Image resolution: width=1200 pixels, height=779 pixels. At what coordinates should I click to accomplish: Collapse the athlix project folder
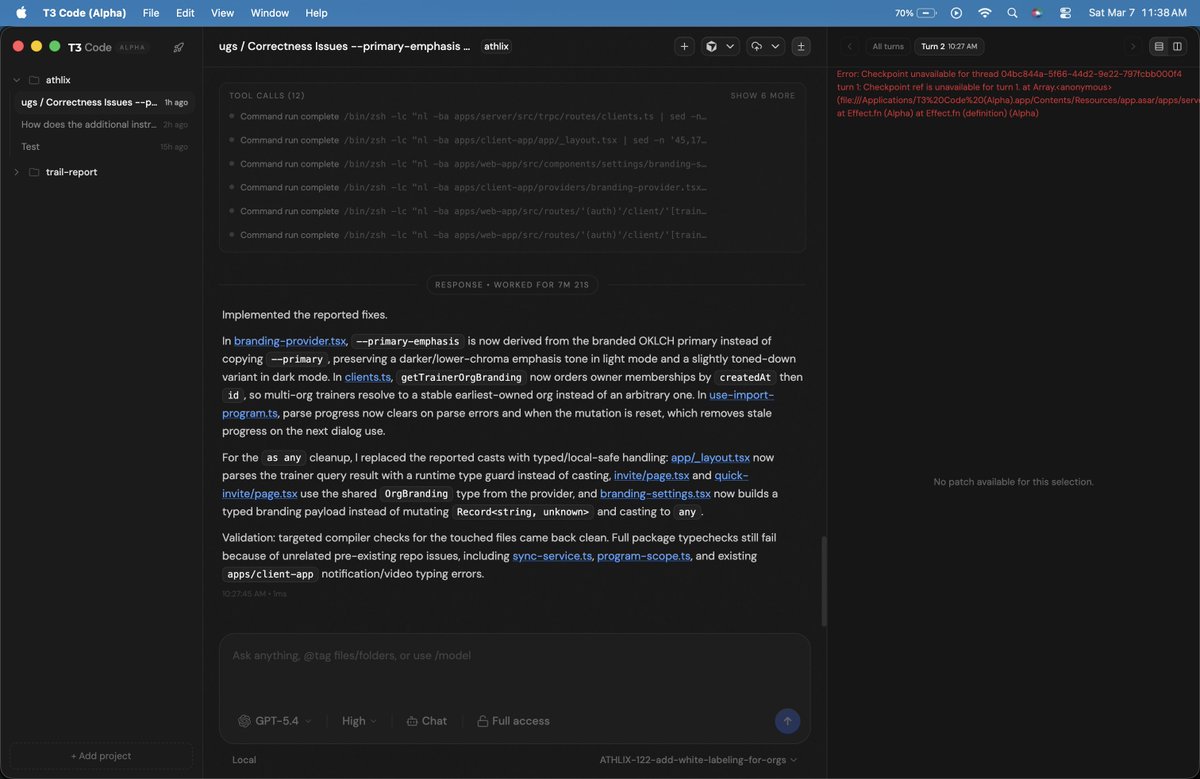pyautogui.click(x=16, y=80)
